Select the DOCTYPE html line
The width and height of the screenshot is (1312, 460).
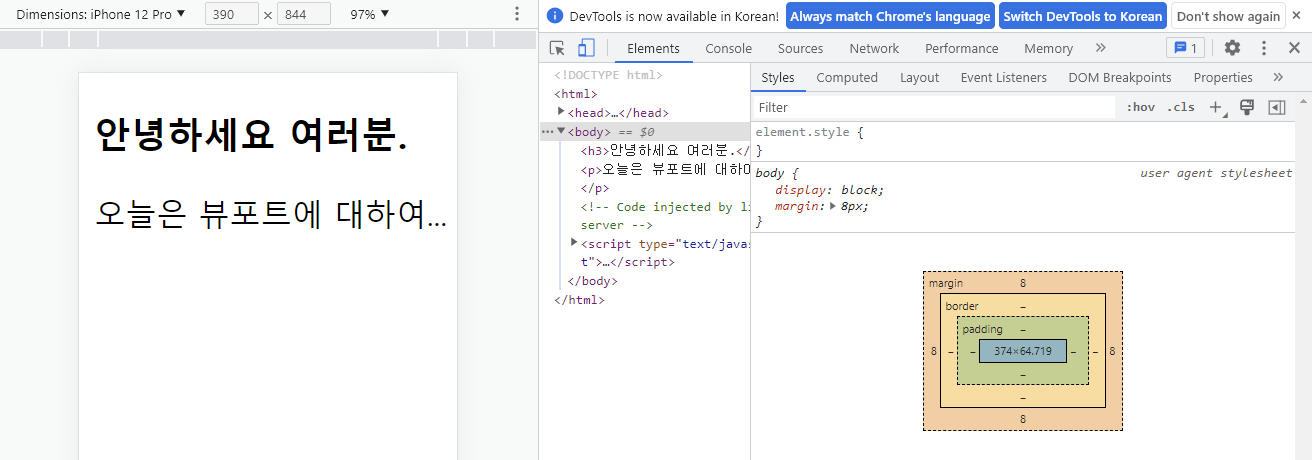coord(608,75)
